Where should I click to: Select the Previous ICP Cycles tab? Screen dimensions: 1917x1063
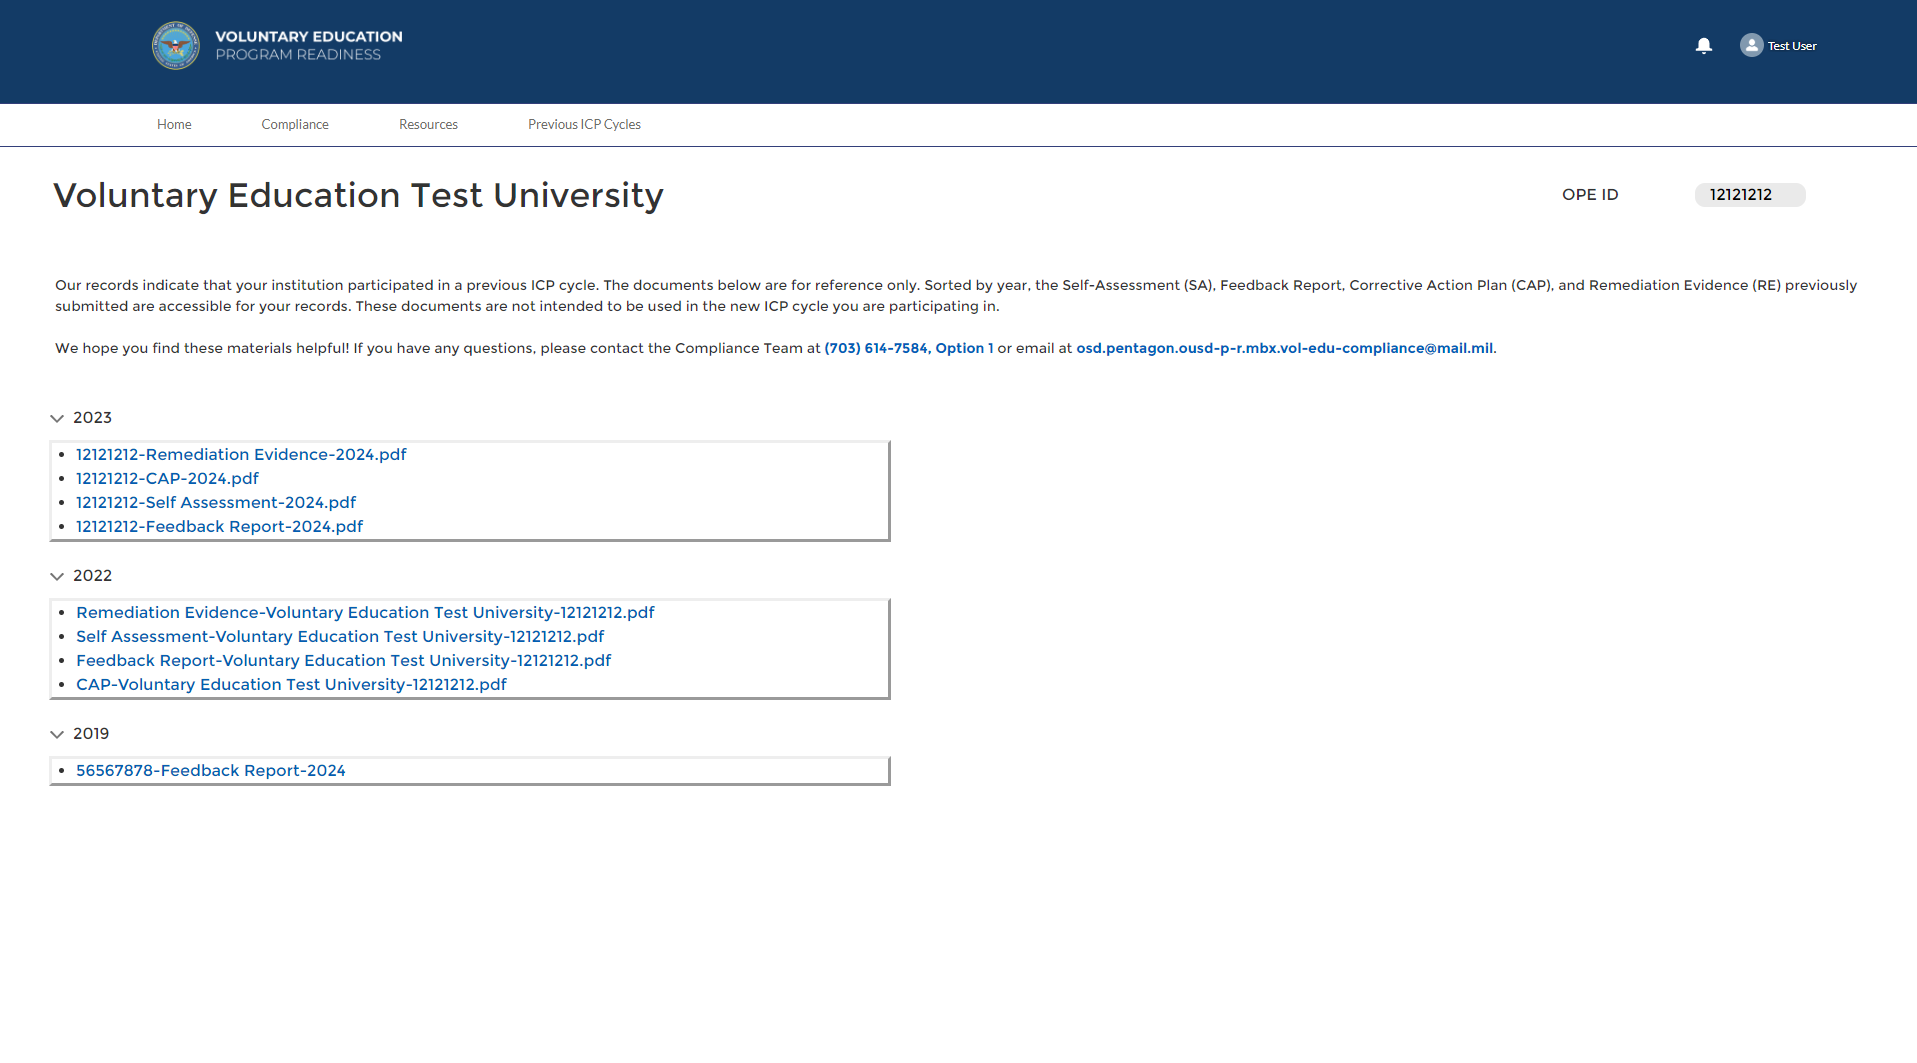(584, 125)
